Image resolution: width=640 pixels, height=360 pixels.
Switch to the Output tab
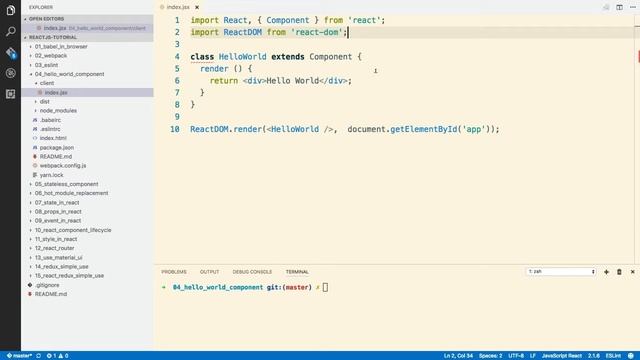pyautogui.click(x=209, y=272)
